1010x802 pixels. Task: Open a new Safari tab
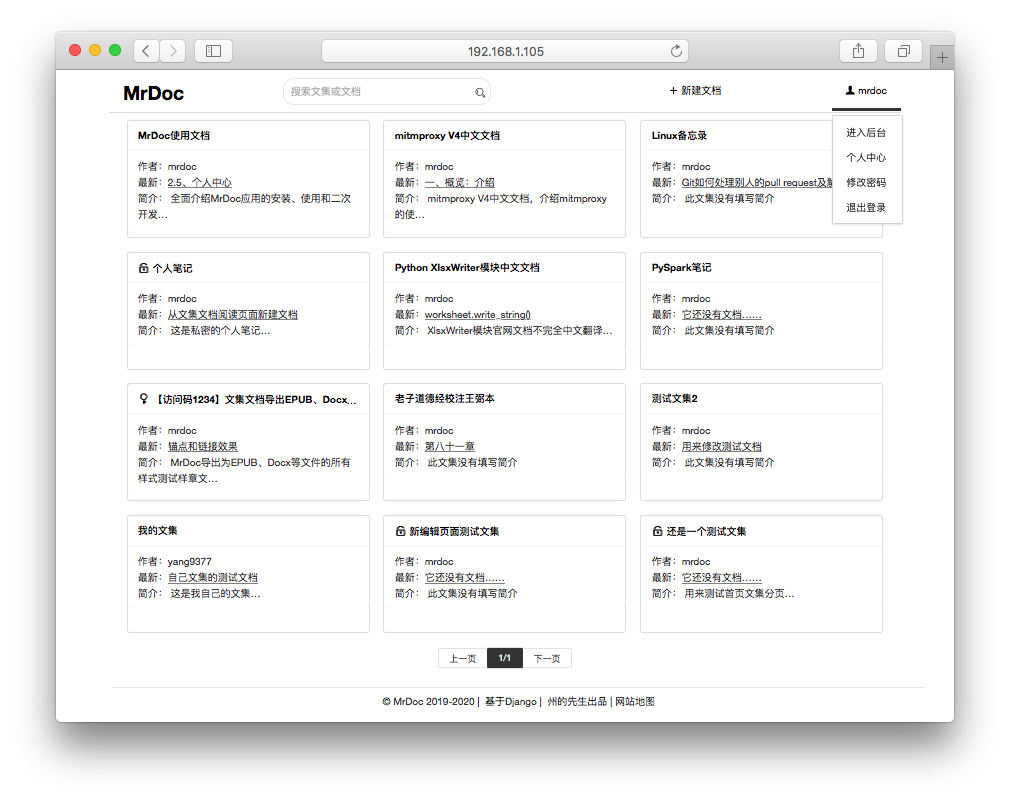click(941, 58)
